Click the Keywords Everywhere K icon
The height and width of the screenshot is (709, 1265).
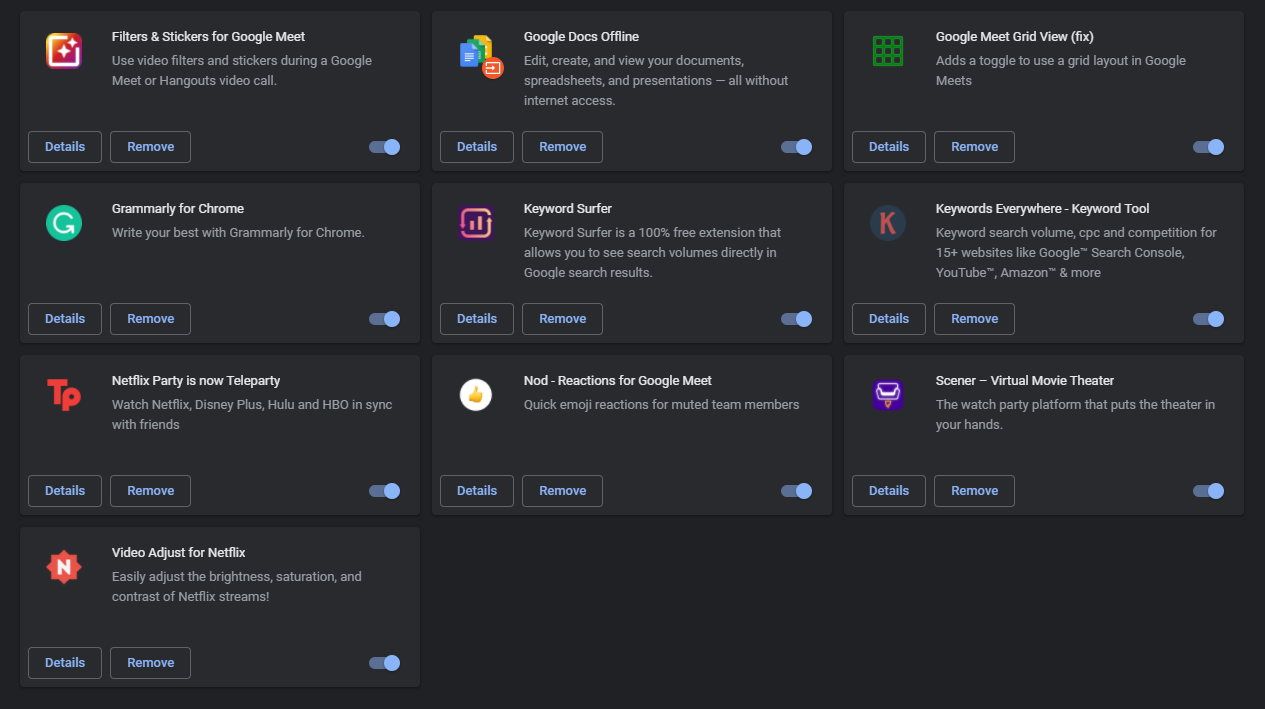(x=888, y=223)
